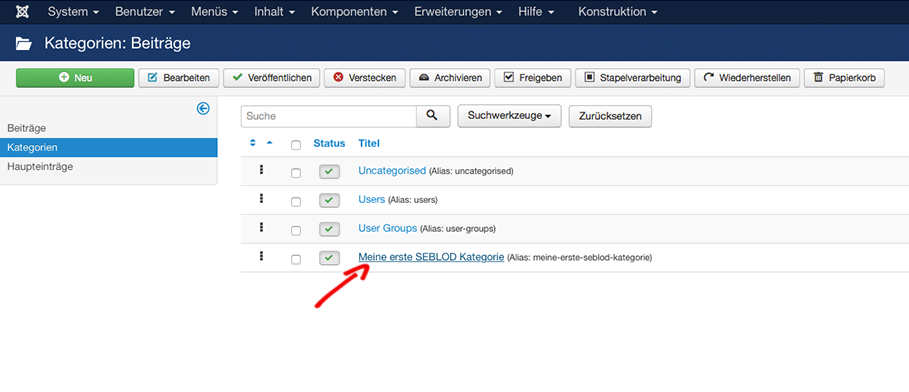Check the Uncategorised row checkbox
Viewport: 909px width, 392px height.
[296, 173]
